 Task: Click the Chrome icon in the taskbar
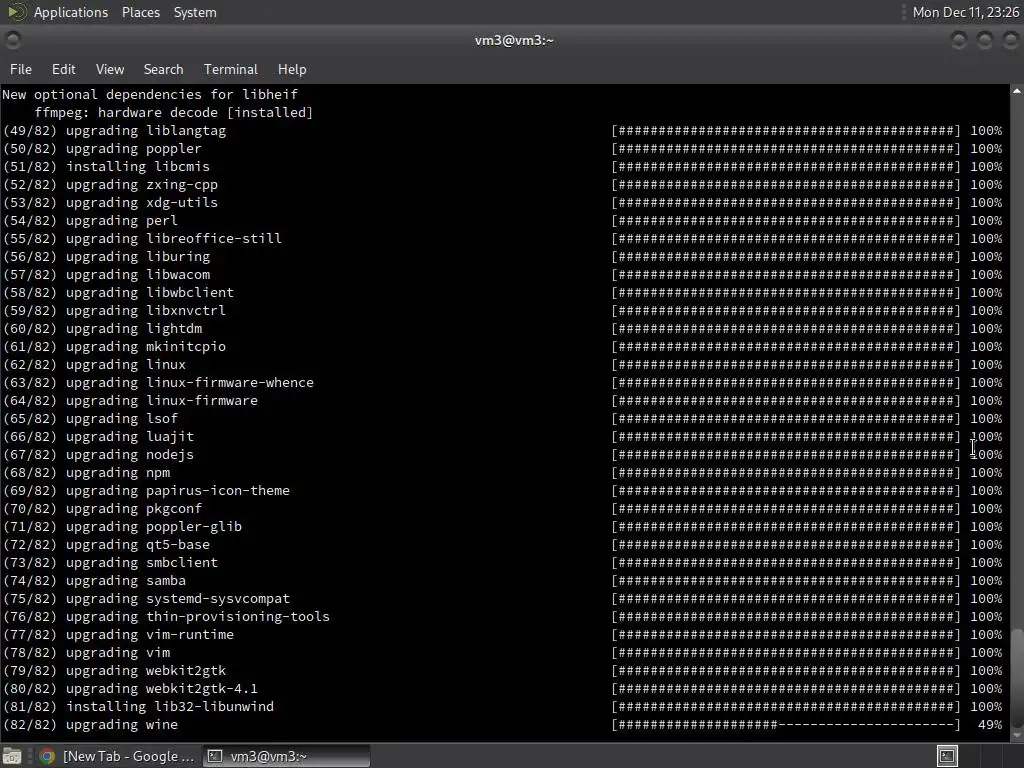(x=47, y=756)
